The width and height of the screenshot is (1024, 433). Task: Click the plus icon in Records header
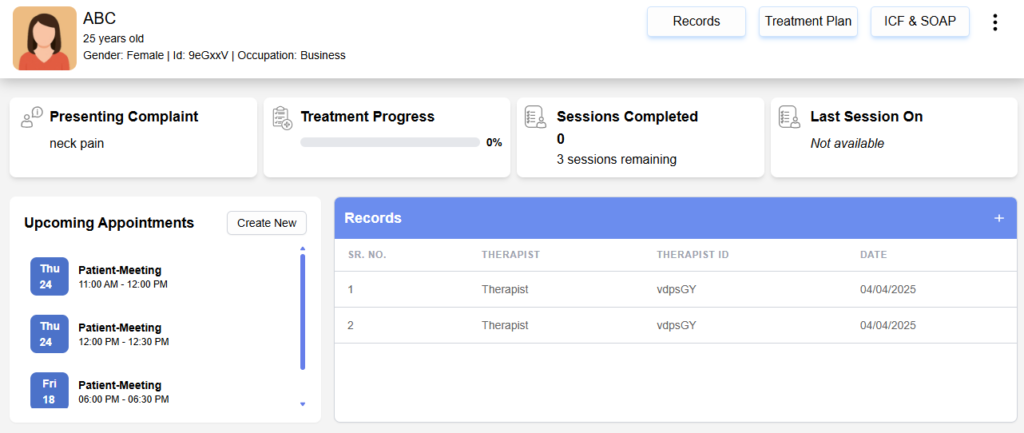point(999,218)
